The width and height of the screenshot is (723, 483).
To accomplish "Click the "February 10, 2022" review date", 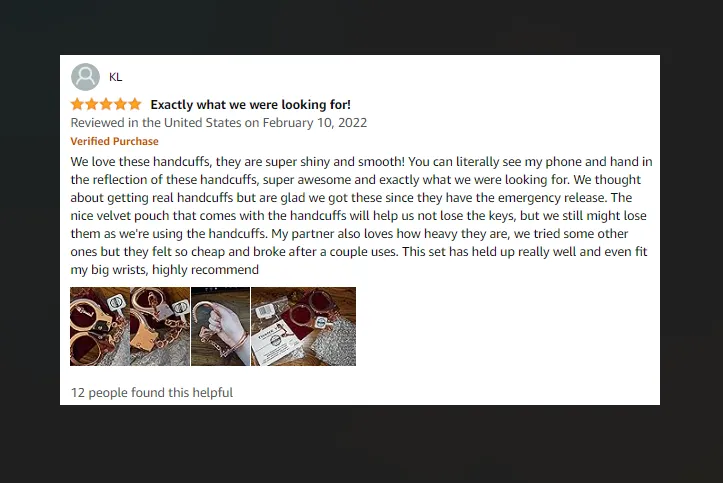I will pos(314,123).
